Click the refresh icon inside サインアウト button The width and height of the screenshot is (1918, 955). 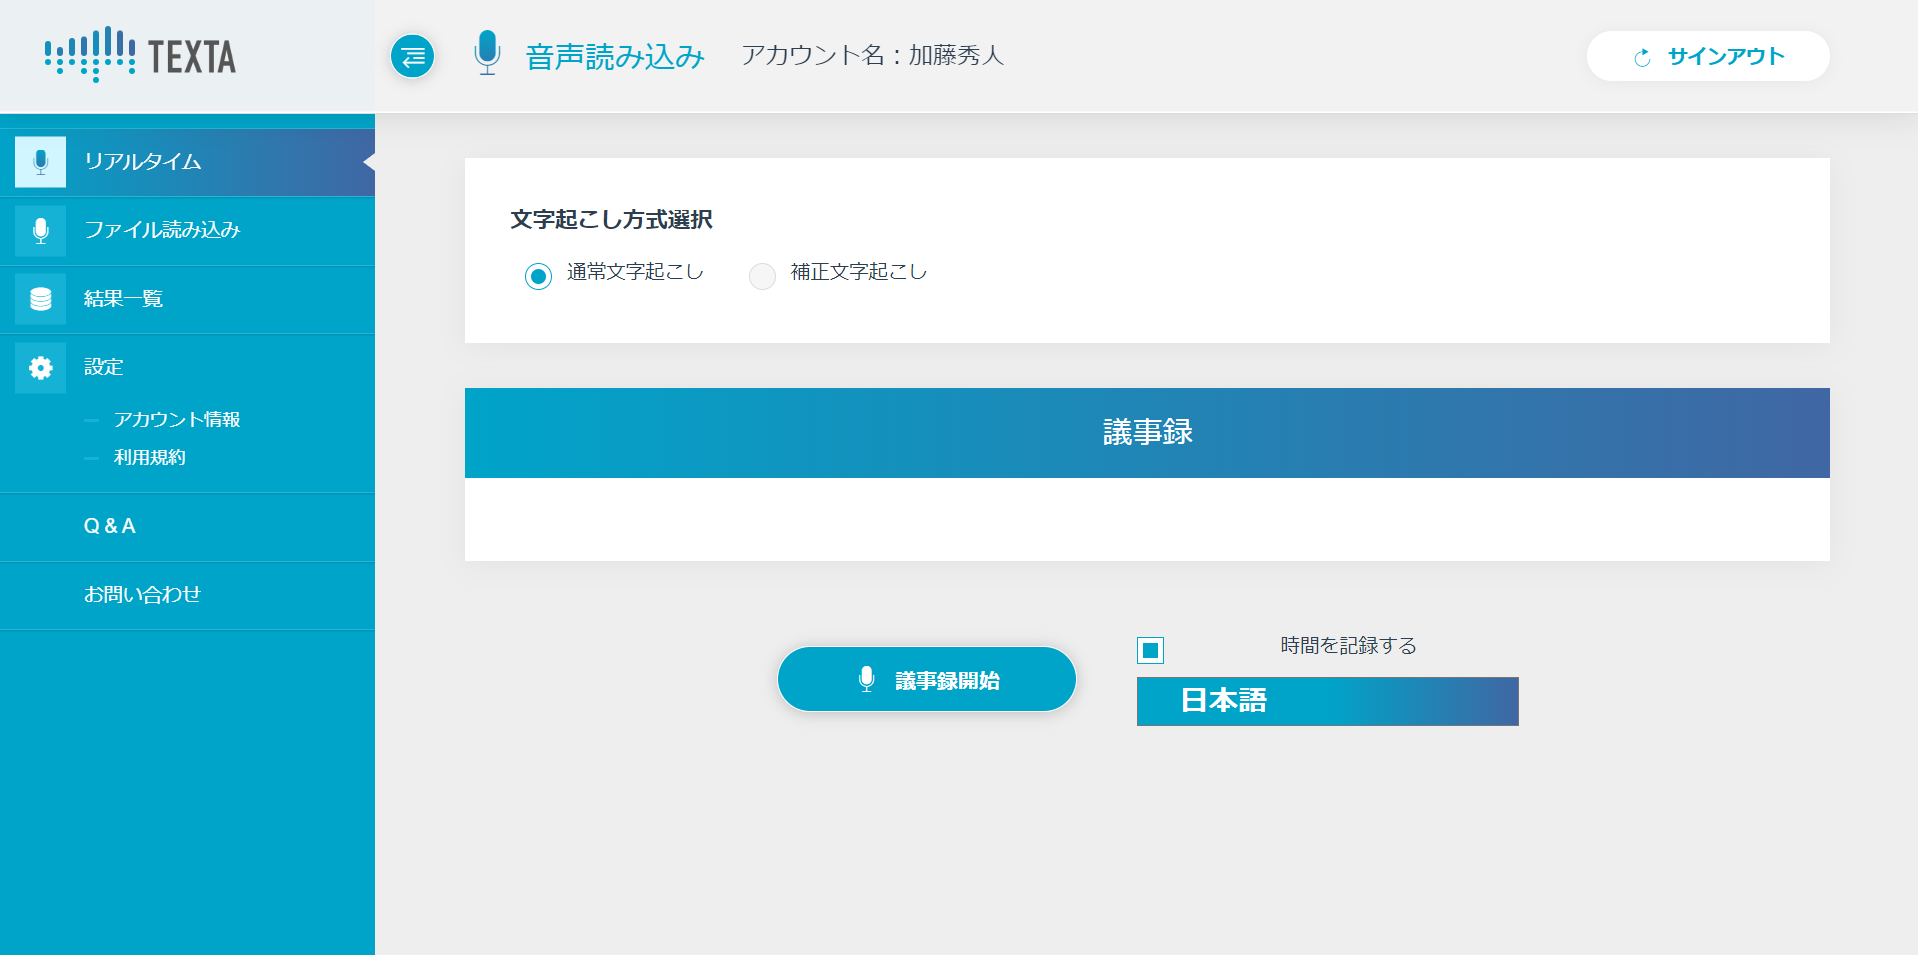pos(1642,57)
